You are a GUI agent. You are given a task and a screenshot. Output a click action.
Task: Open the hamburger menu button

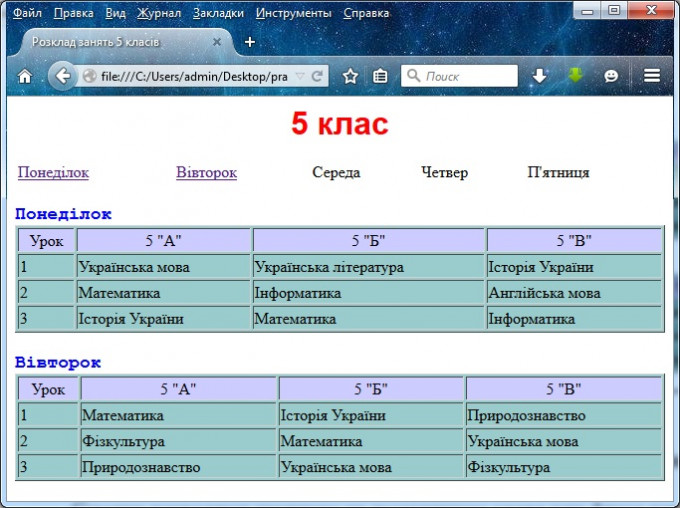click(652, 76)
